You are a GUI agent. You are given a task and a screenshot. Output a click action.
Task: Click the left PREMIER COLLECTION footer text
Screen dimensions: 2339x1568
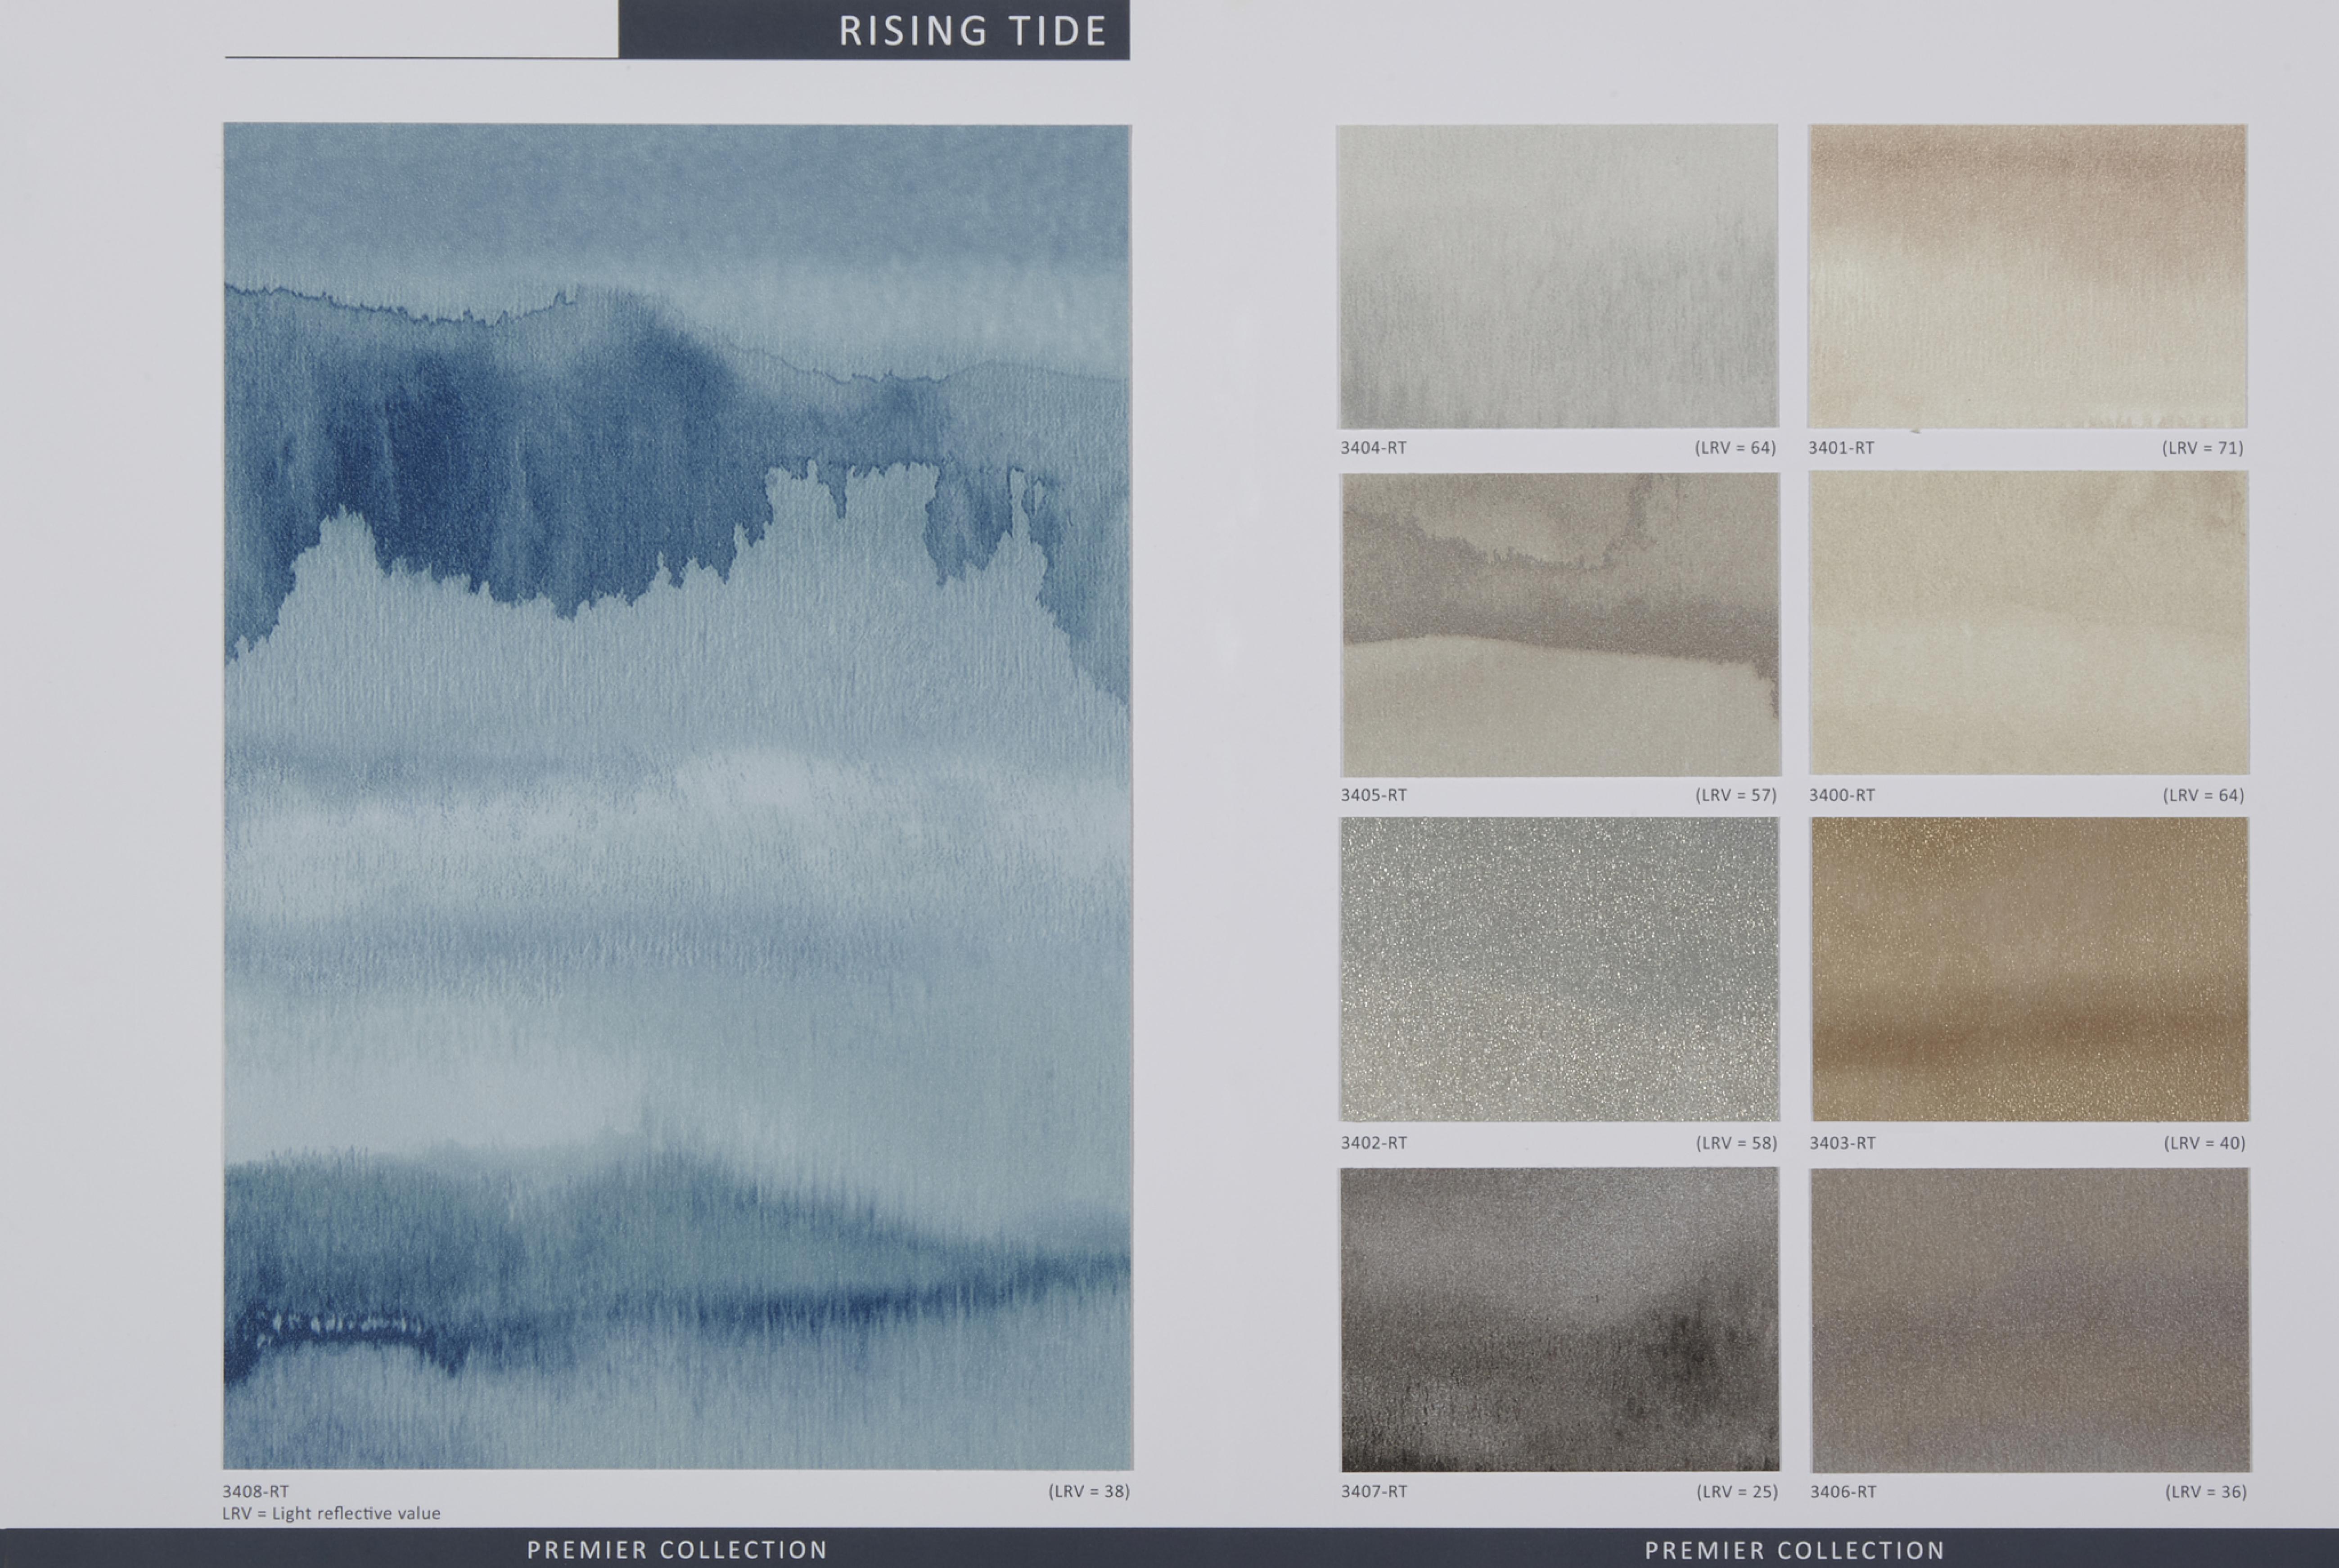[x=677, y=1550]
